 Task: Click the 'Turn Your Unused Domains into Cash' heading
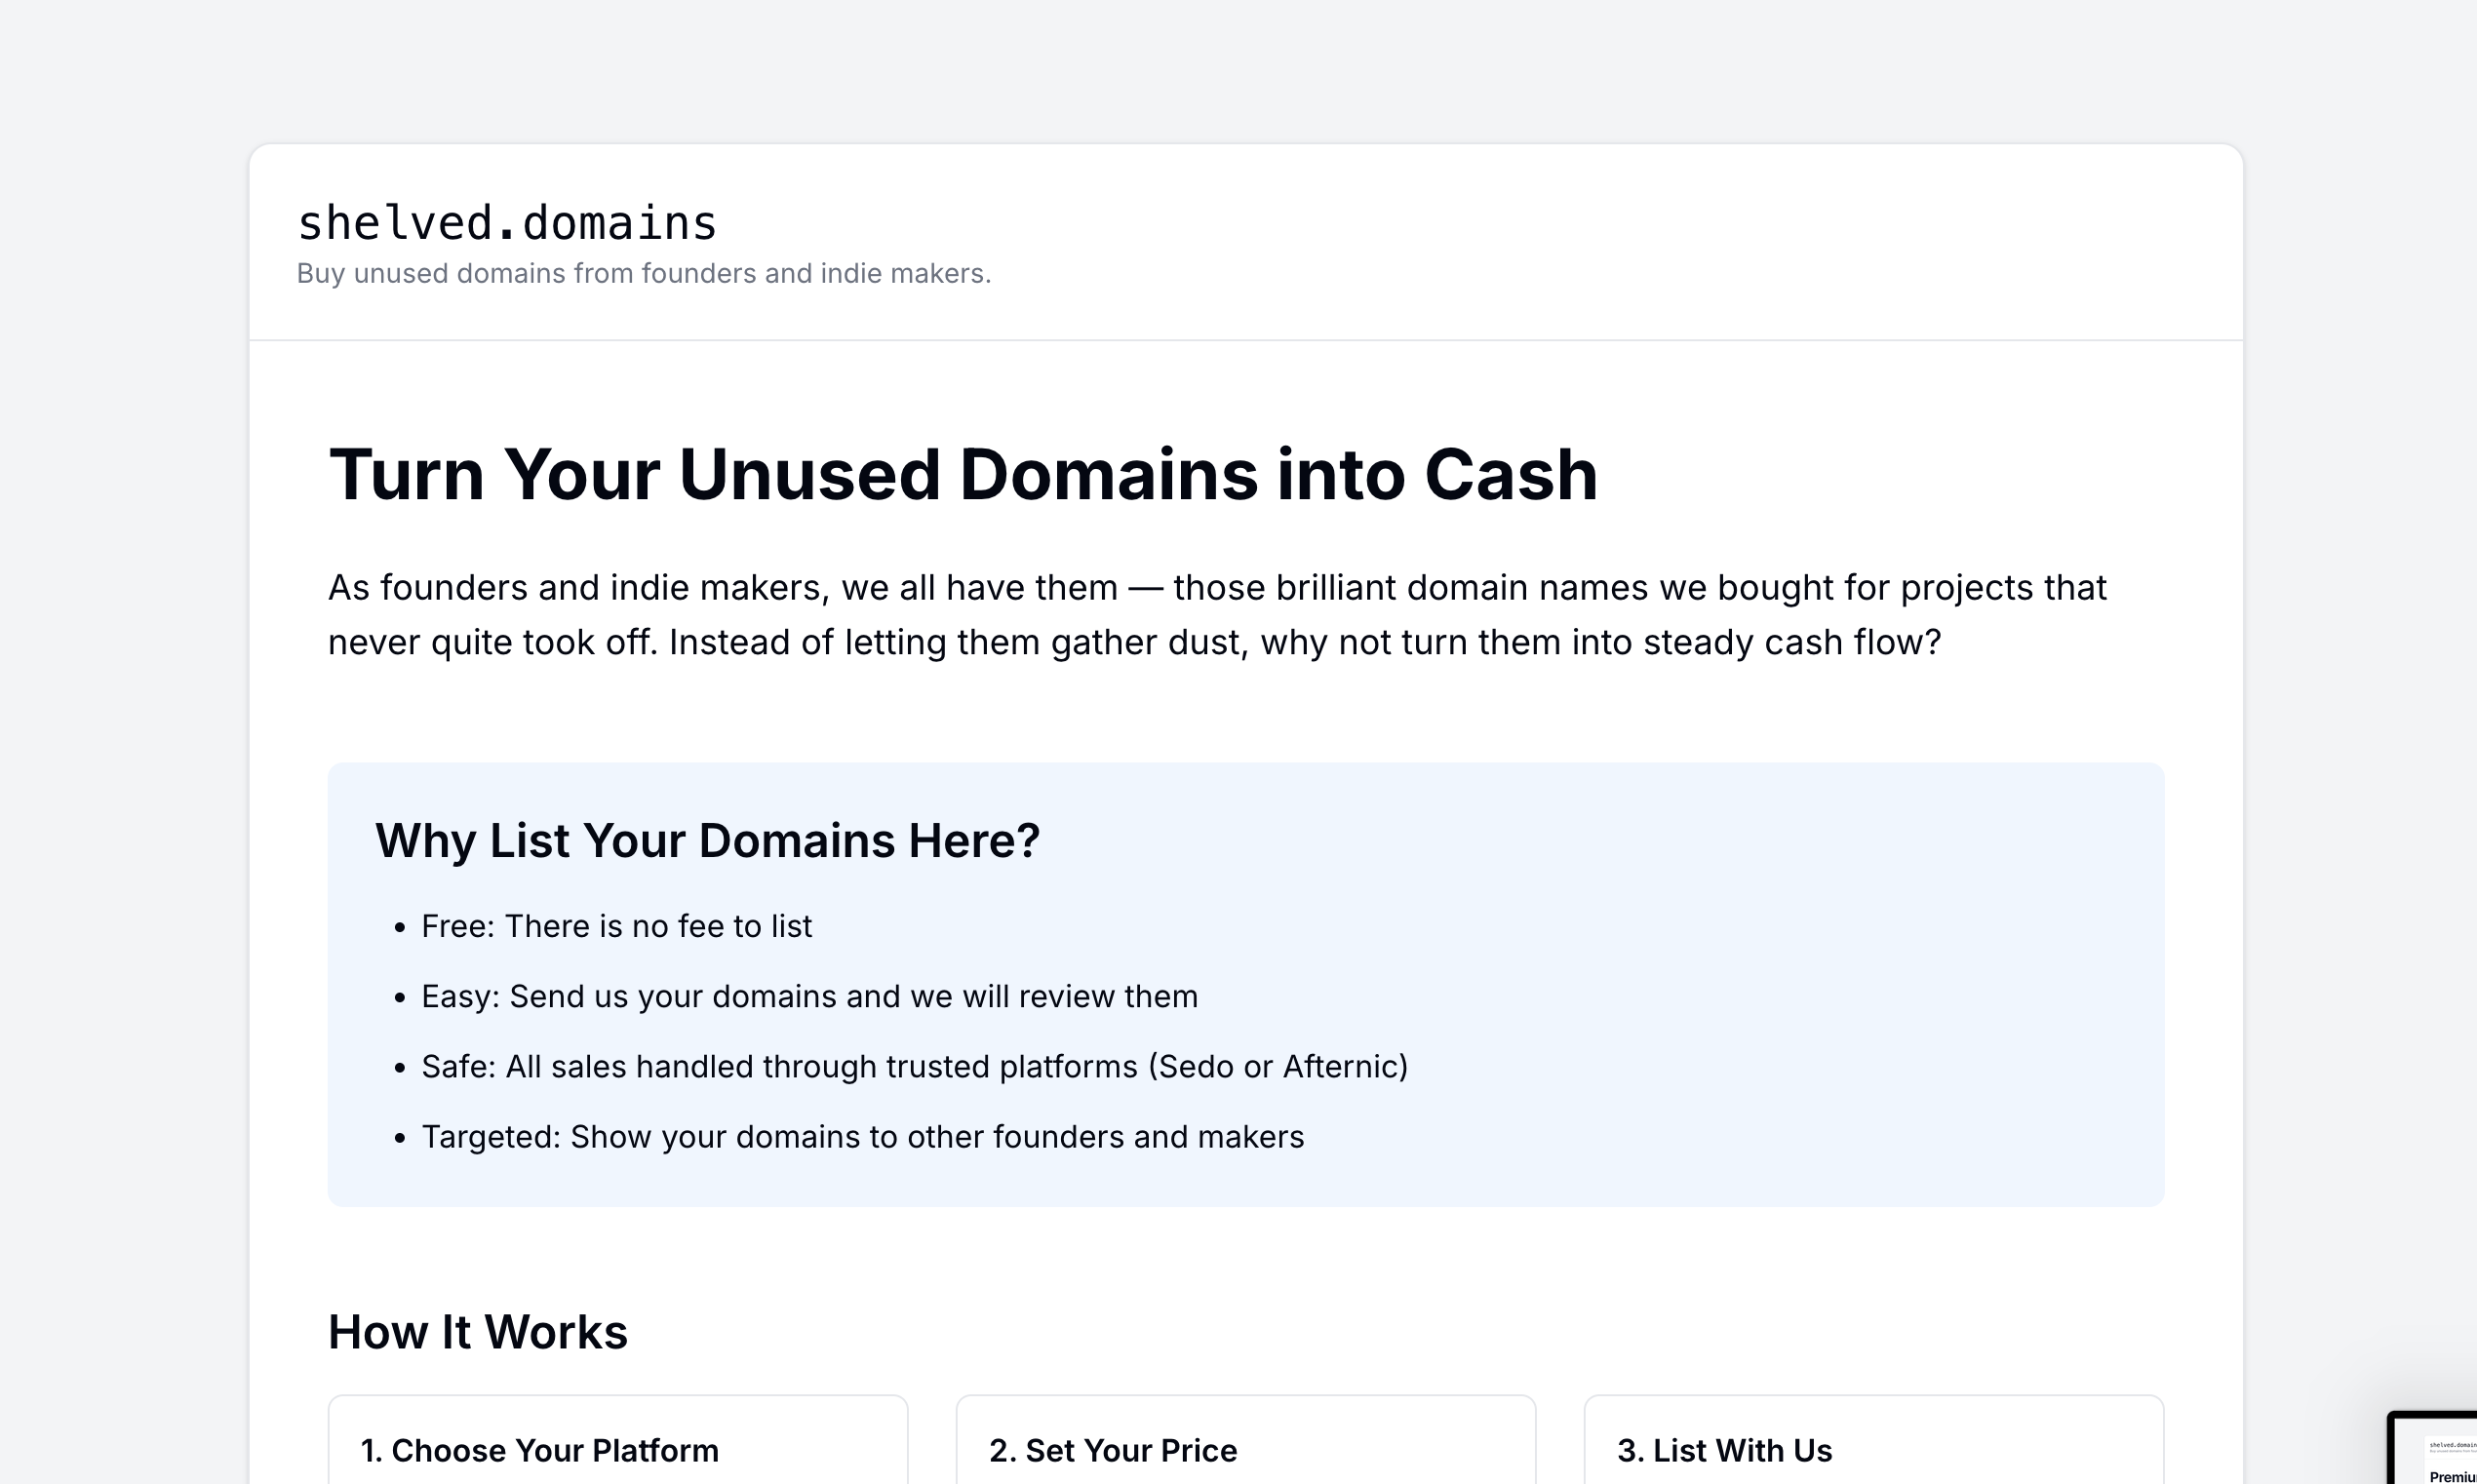coord(962,474)
